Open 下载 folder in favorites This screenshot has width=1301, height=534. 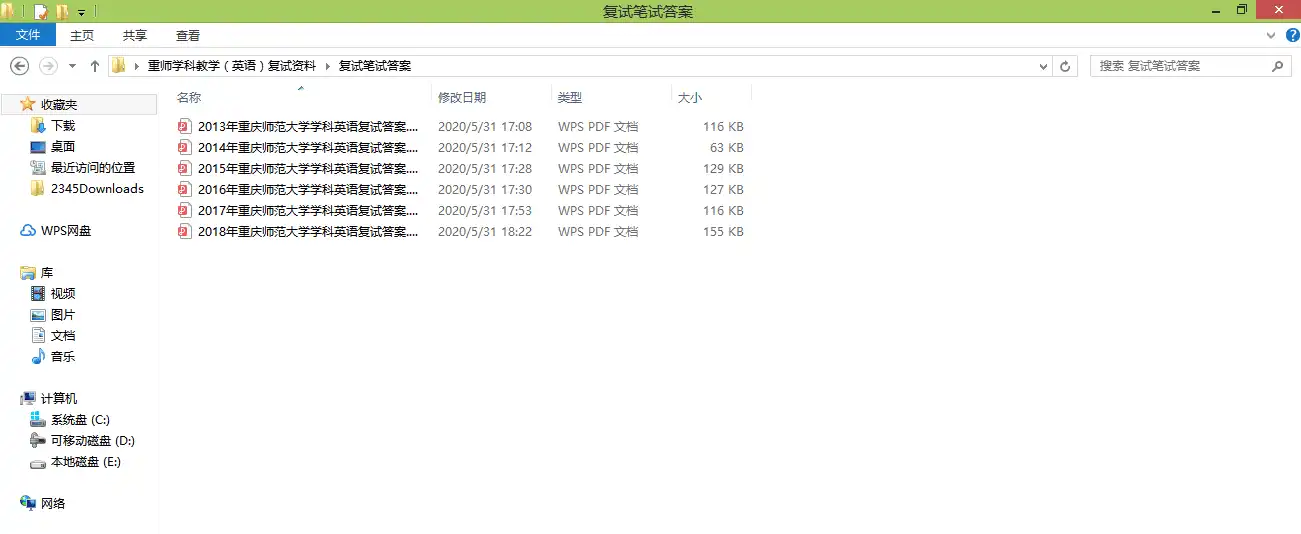[63, 126]
